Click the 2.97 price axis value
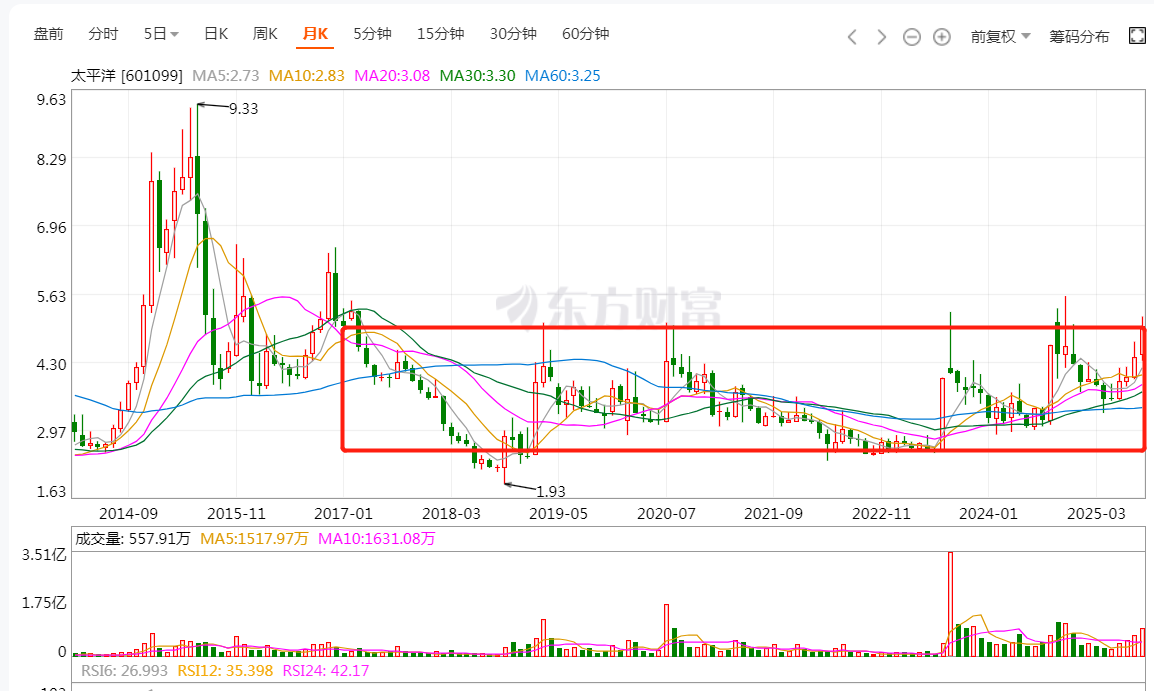The image size is (1154, 691). tap(52, 432)
